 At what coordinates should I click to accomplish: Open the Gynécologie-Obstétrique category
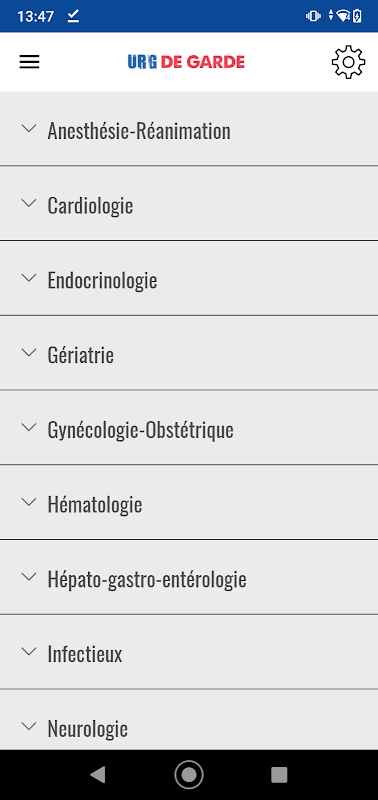189,428
